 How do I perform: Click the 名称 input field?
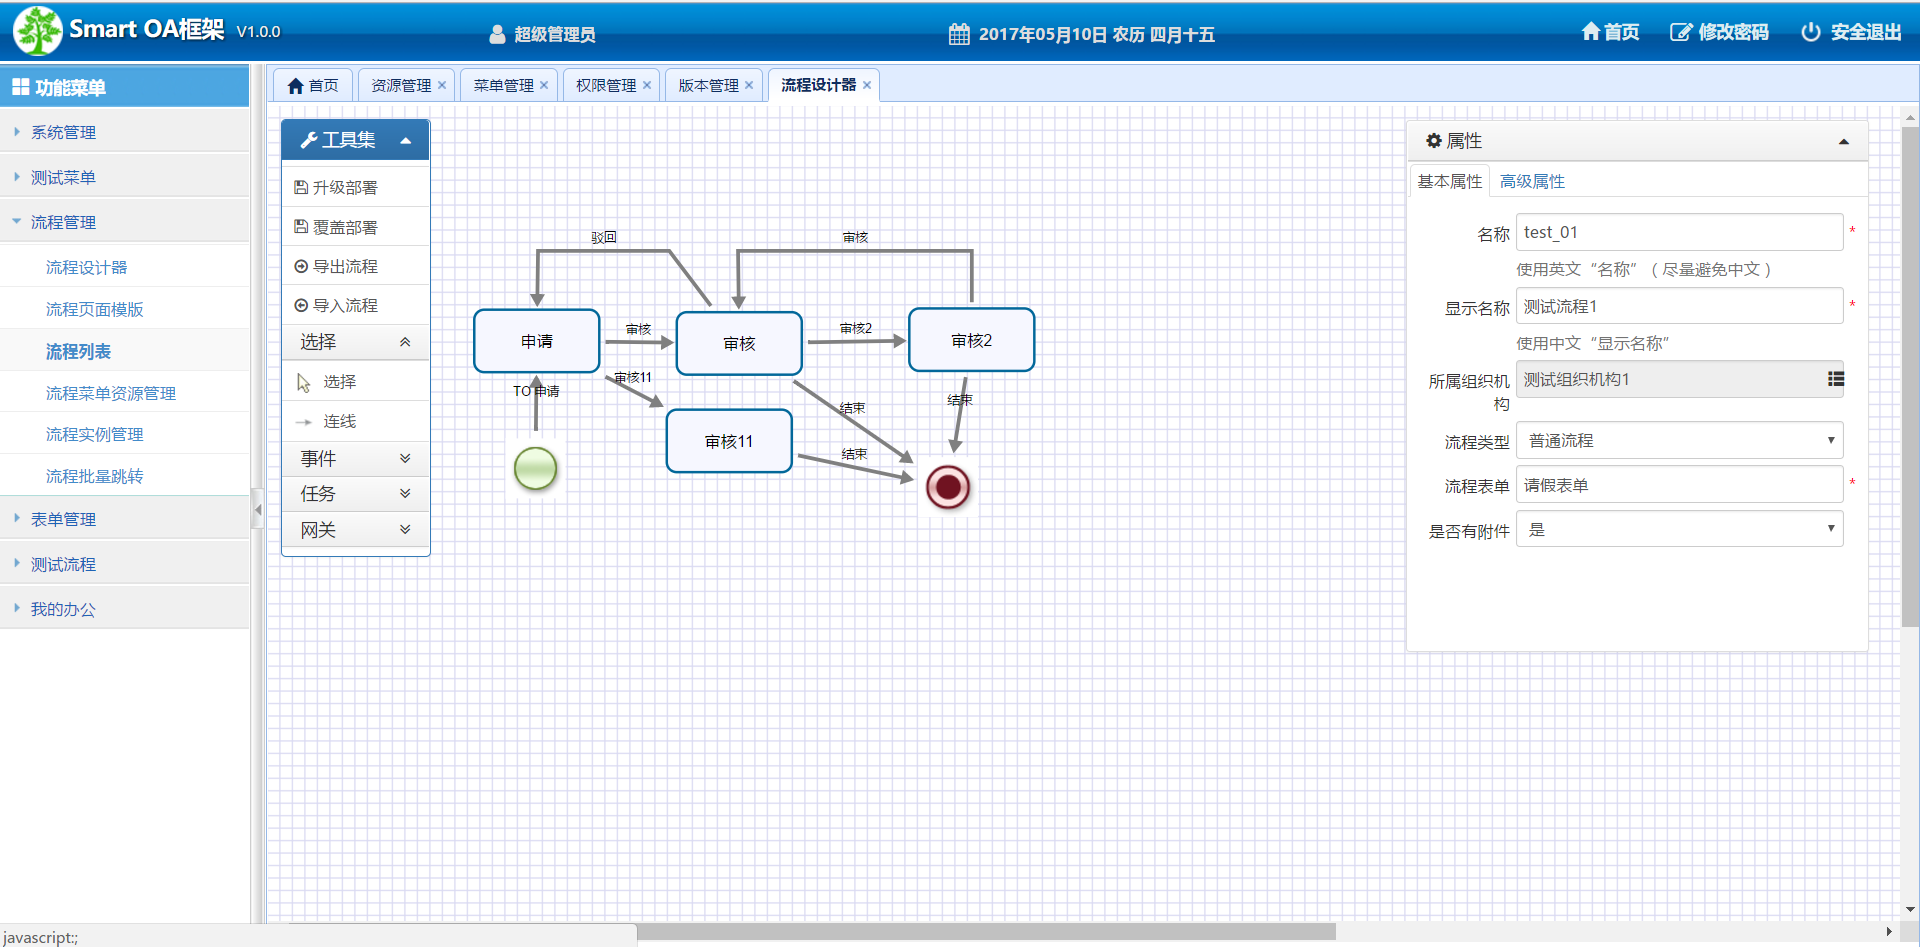click(x=1679, y=232)
